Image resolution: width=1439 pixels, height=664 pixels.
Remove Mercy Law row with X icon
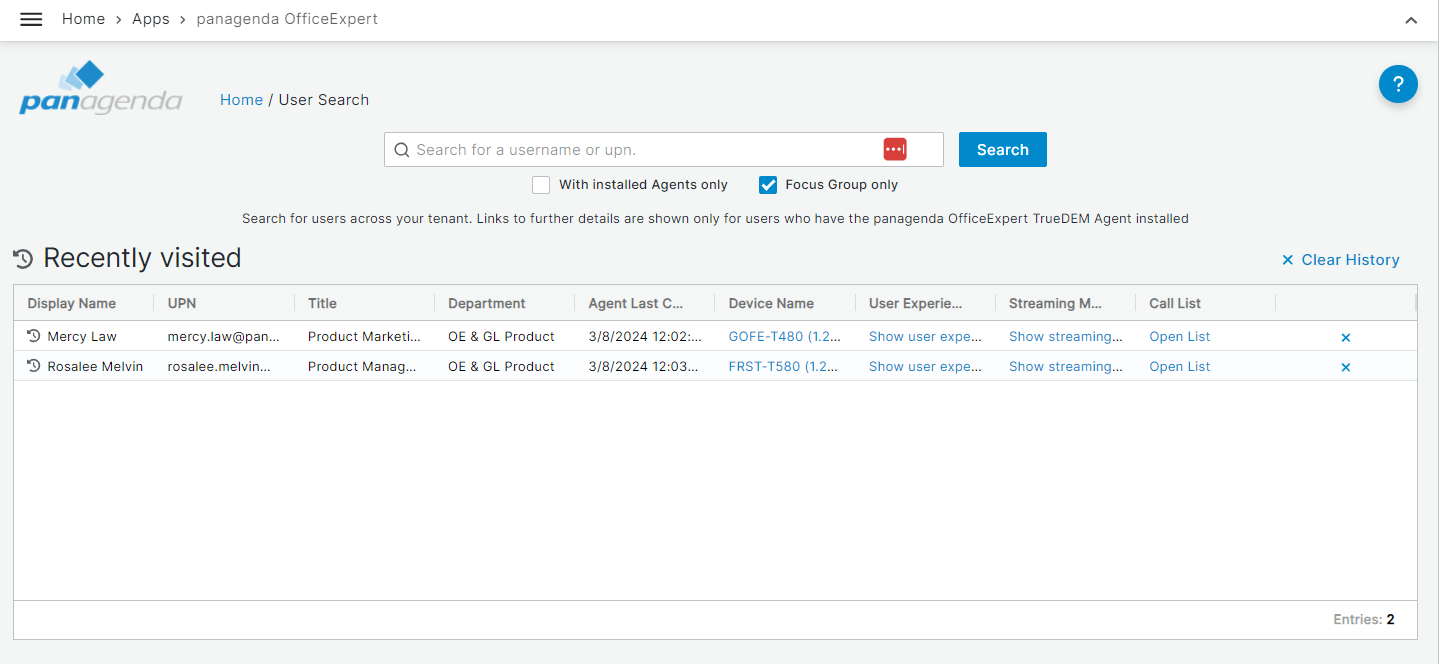point(1345,337)
